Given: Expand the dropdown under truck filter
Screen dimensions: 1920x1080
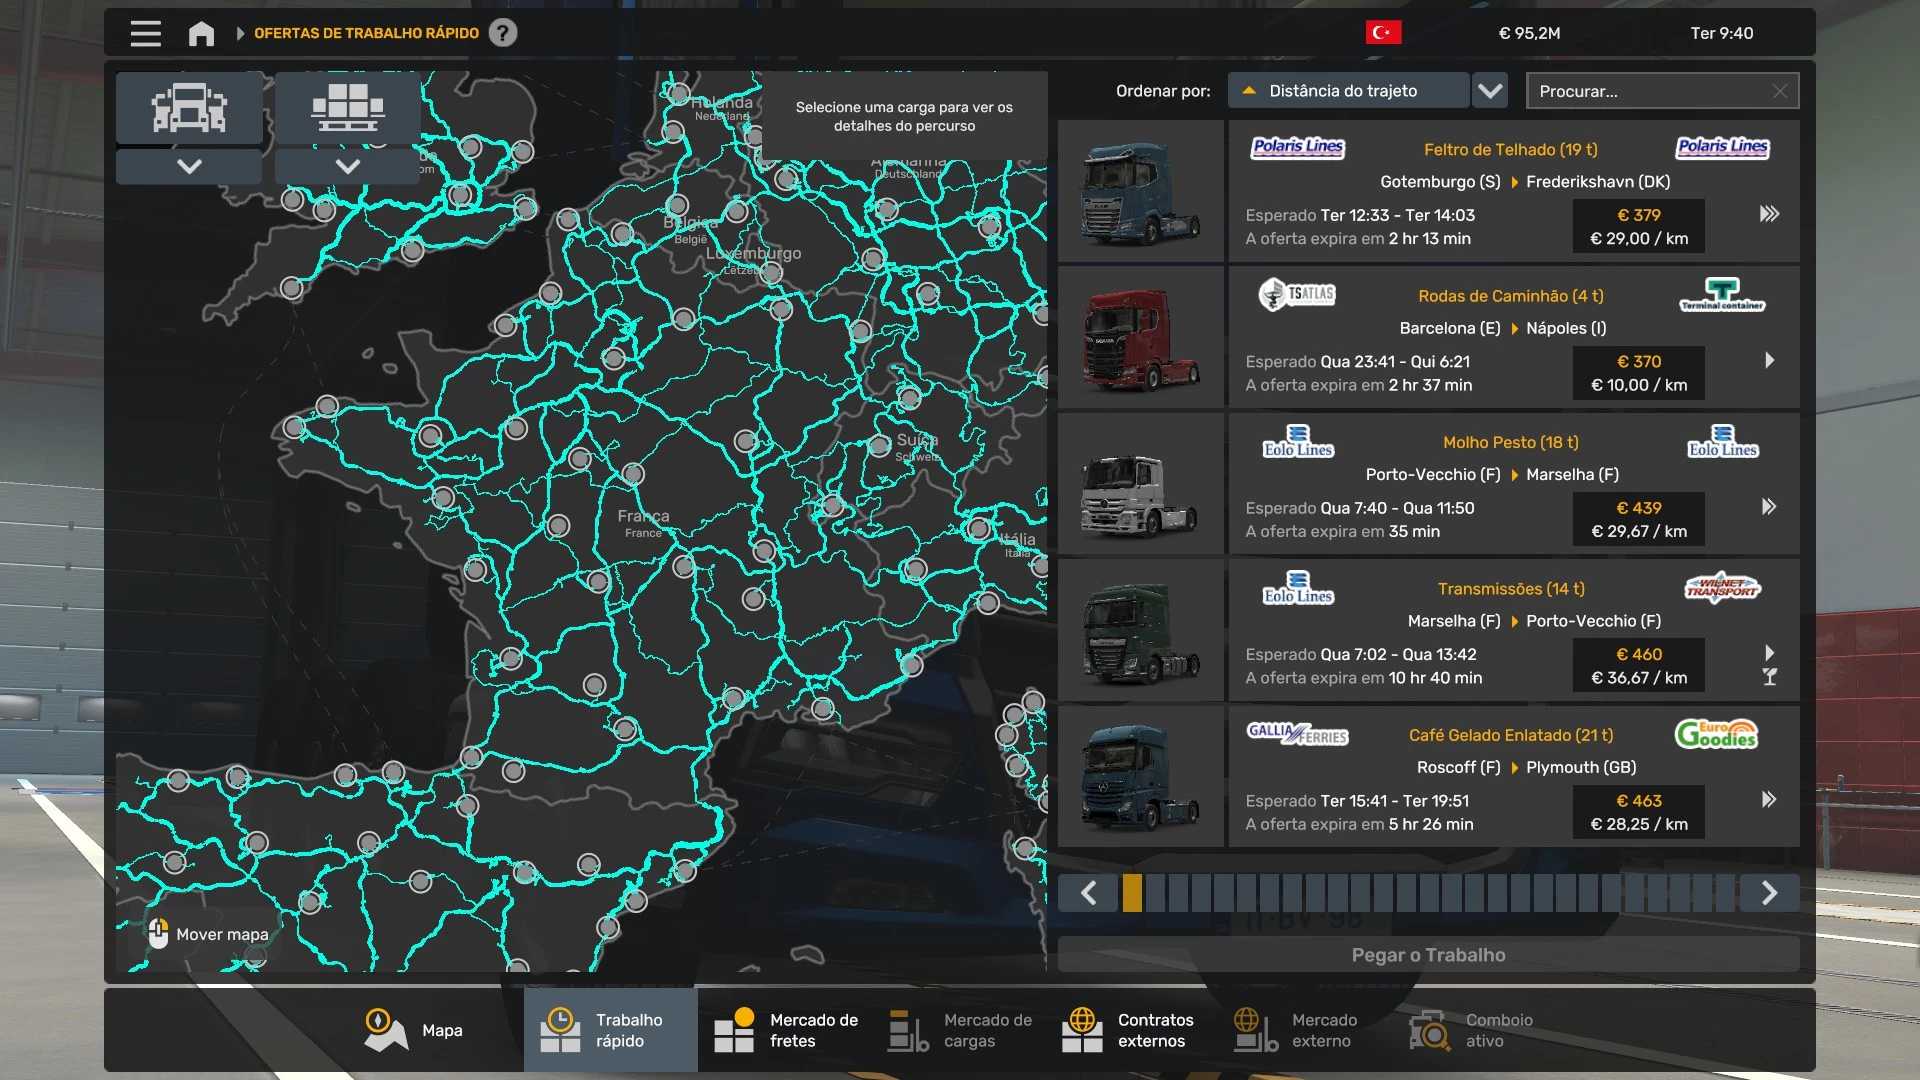Looking at the screenshot, I should (189, 166).
